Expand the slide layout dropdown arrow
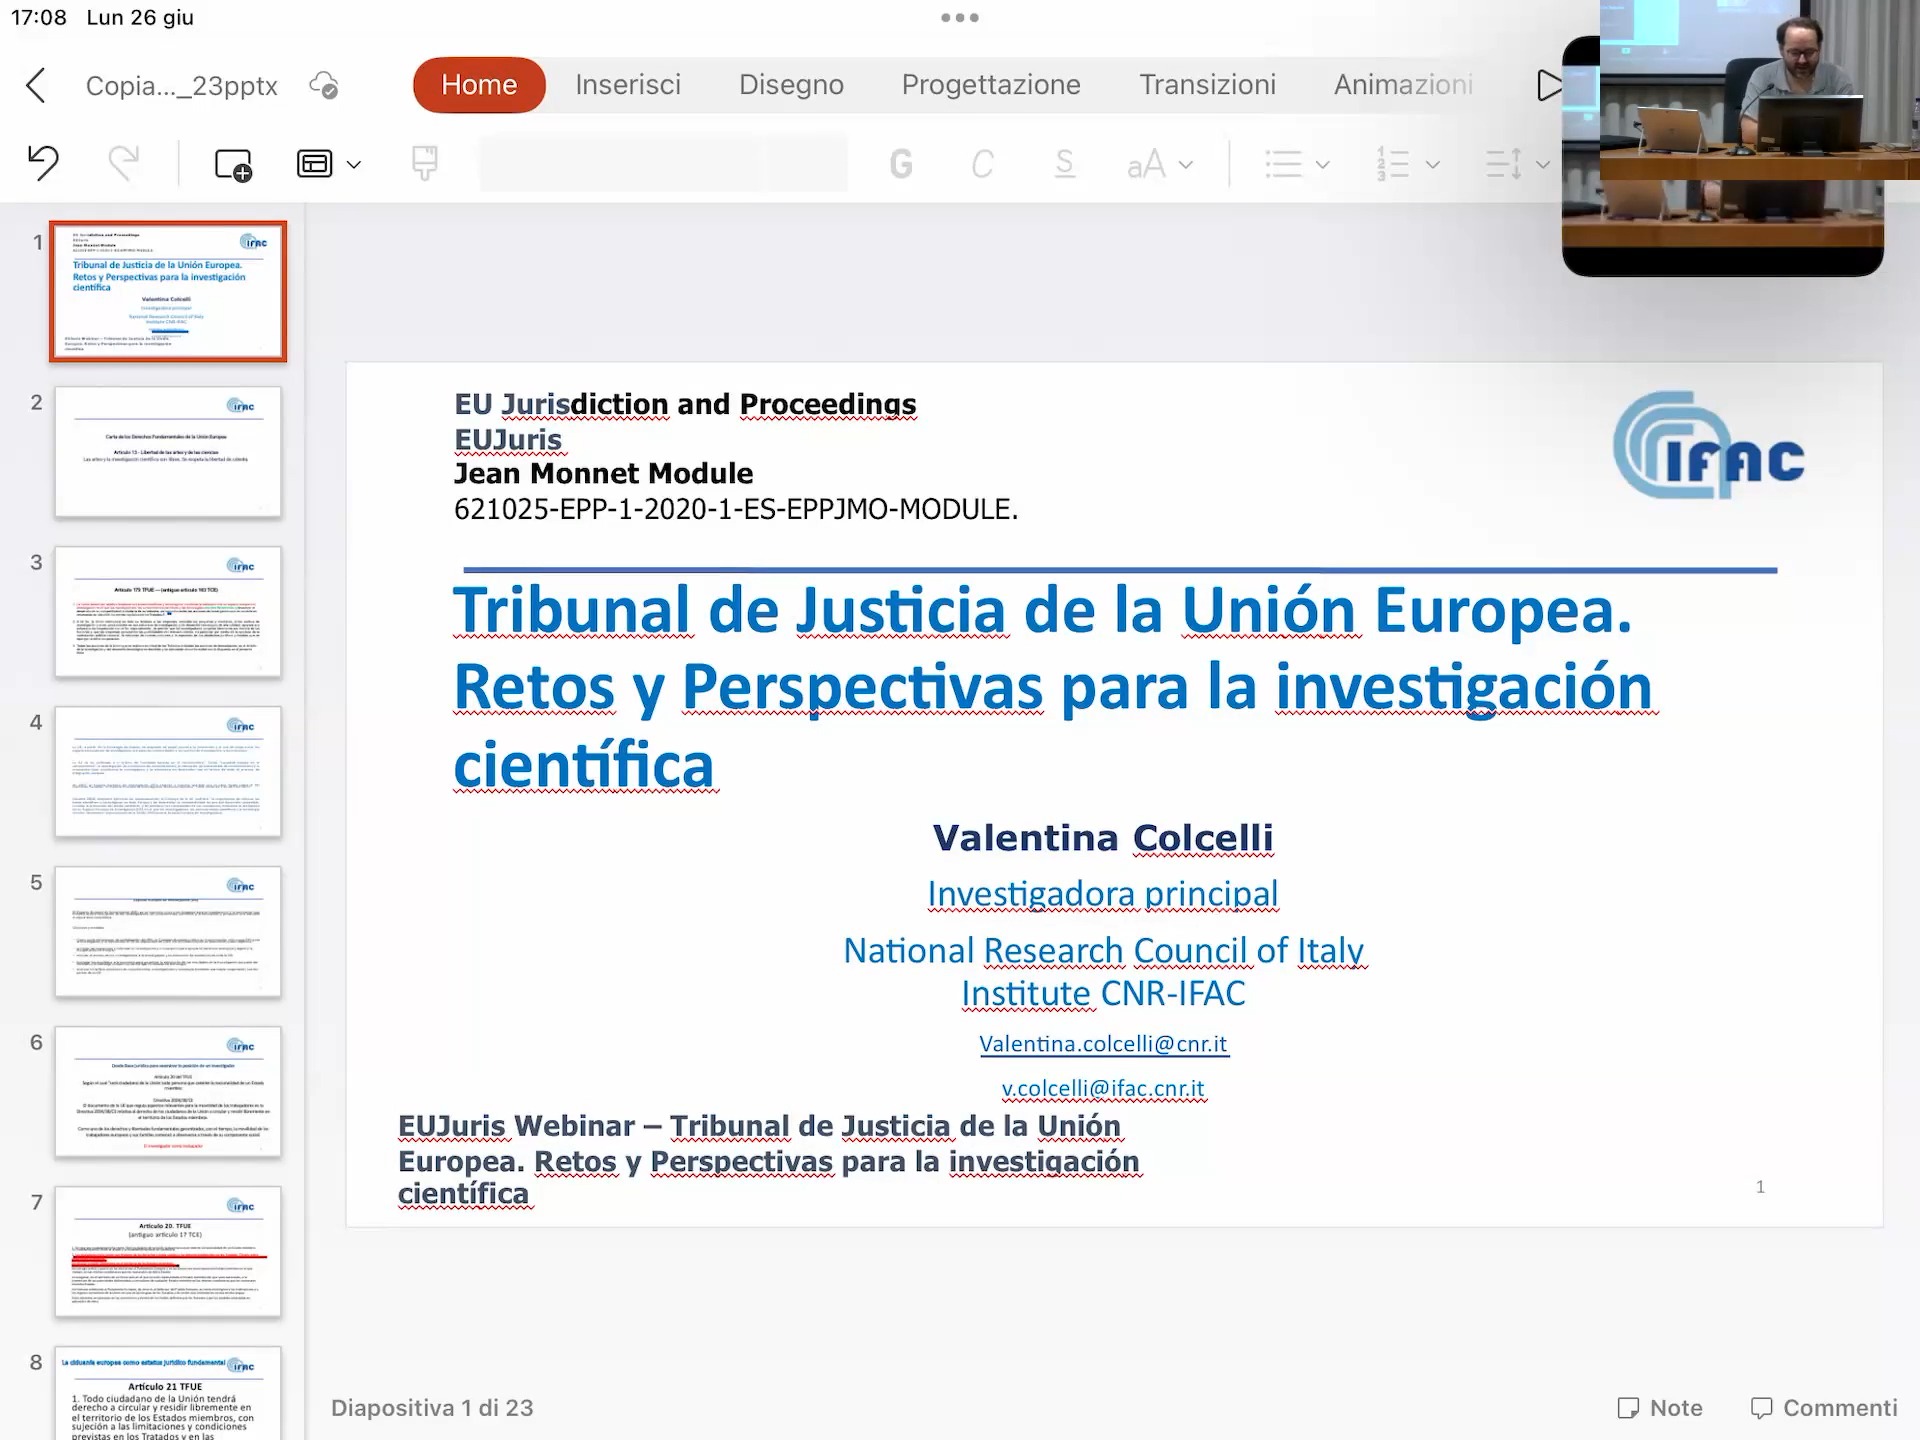This screenshot has width=1920, height=1440. pyautogui.click(x=354, y=164)
